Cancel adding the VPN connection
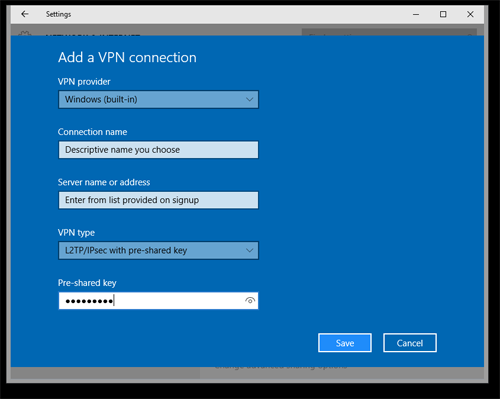The height and width of the screenshot is (399, 500). click(x=410, y=343)
